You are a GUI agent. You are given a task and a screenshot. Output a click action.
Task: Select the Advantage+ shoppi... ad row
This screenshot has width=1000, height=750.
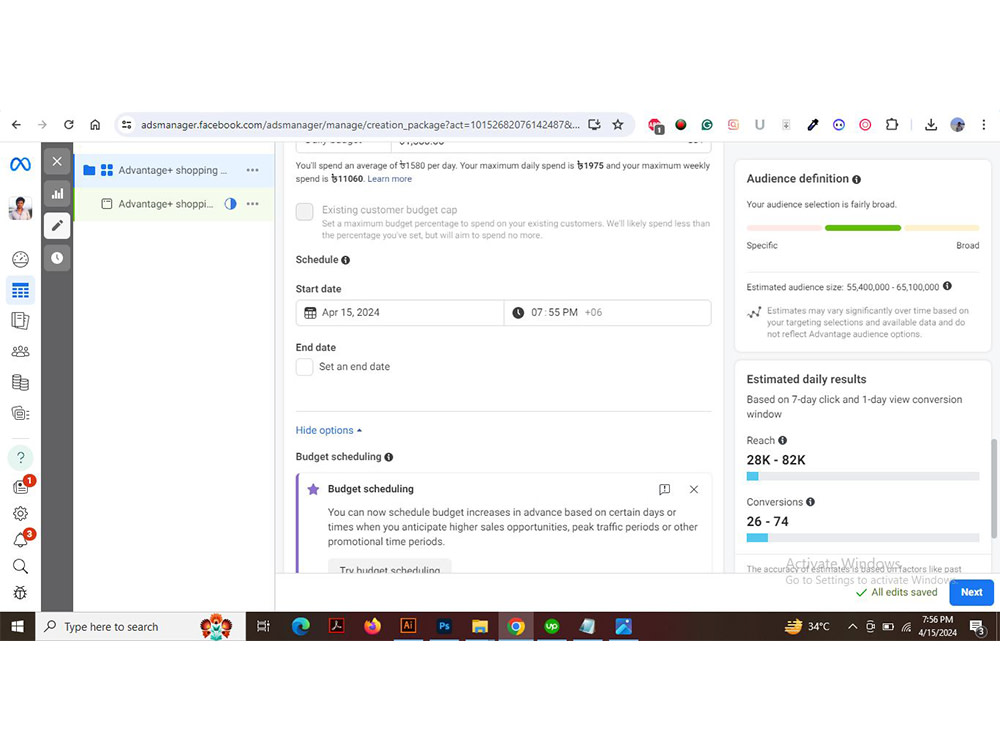pos(174,204)
